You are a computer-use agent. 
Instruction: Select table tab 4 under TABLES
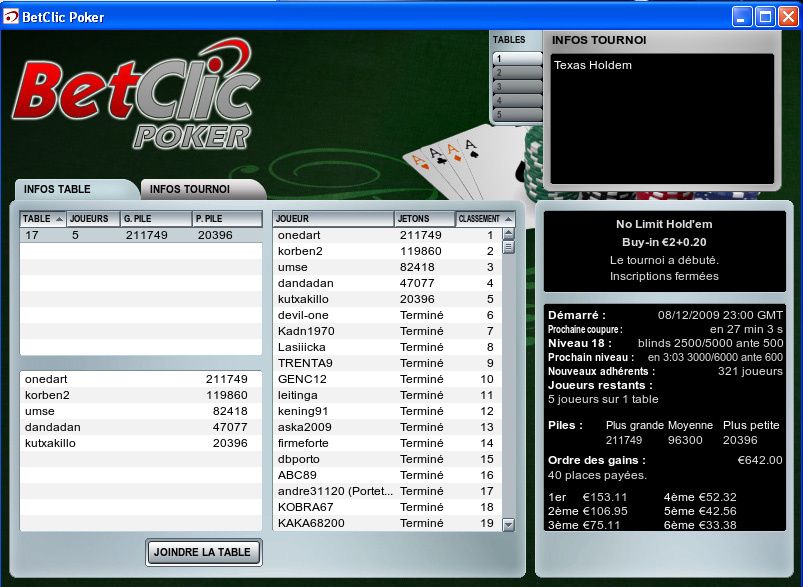point(517,101)
